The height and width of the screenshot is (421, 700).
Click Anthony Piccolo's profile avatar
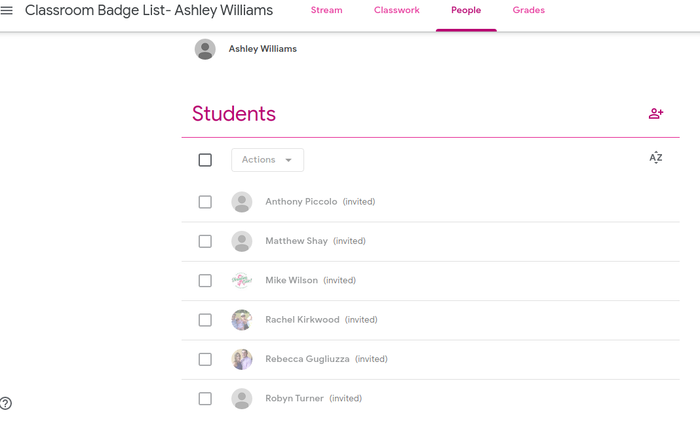point(242,202)
